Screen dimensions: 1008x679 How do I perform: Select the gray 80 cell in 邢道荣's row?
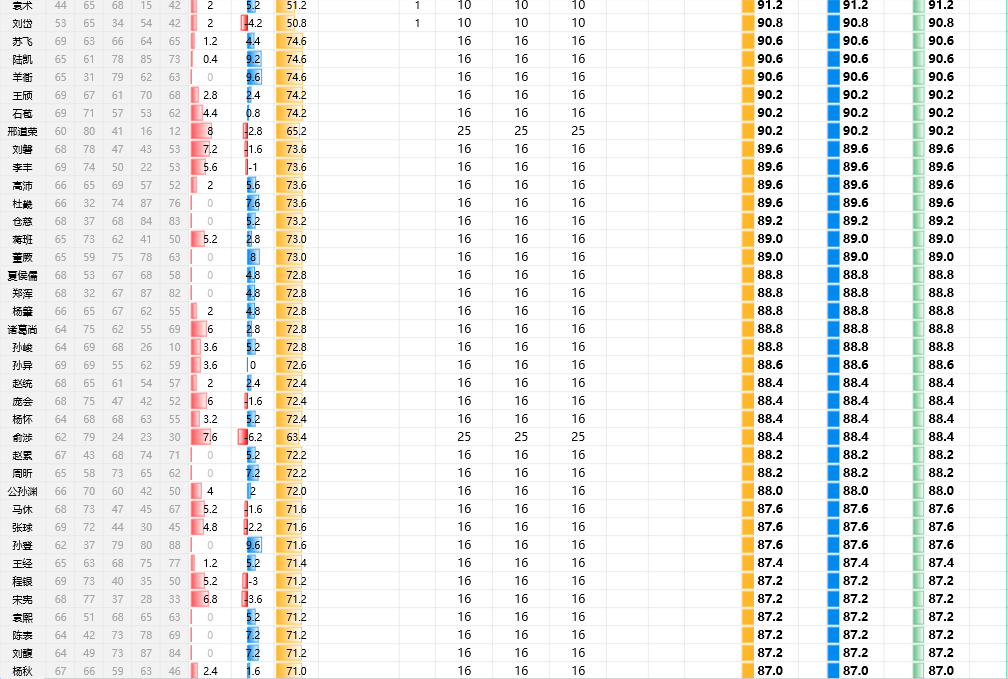pos(89,131)
